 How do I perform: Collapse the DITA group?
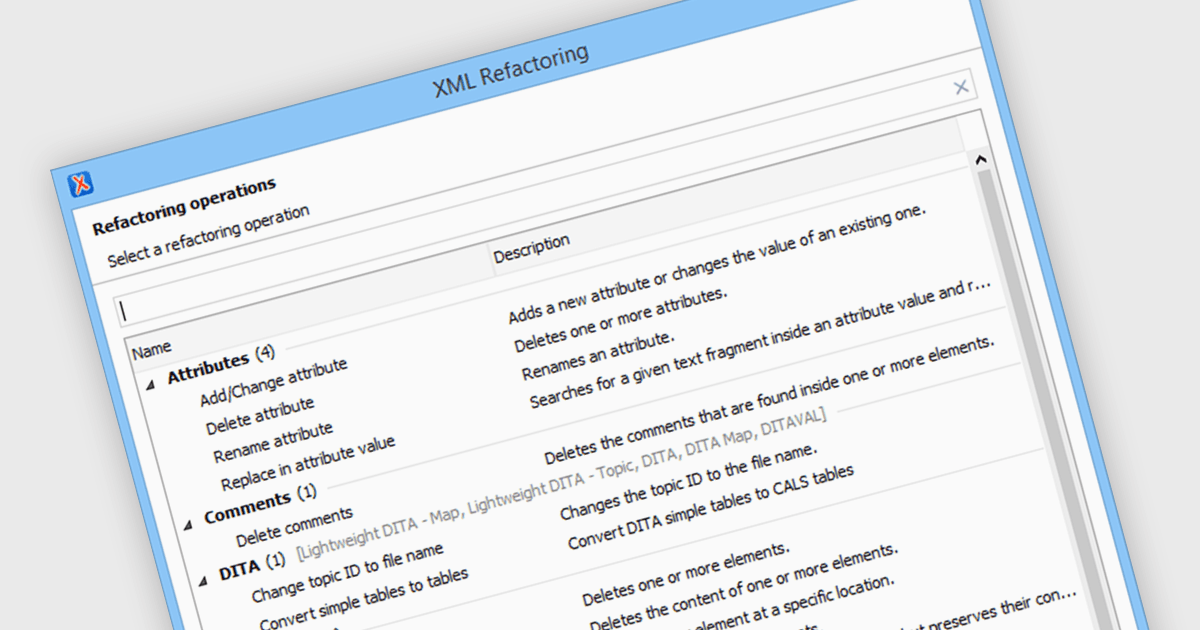[204, 581]
